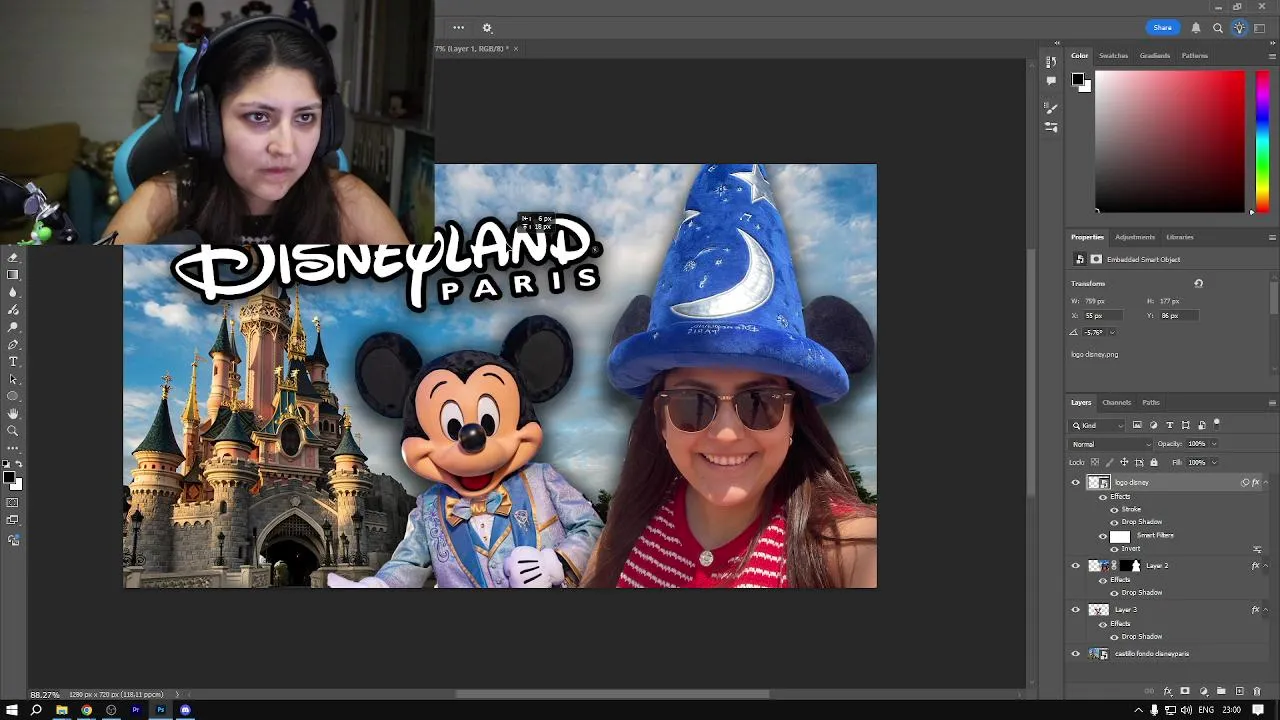Hide Layer 2

coord(1076,566)
